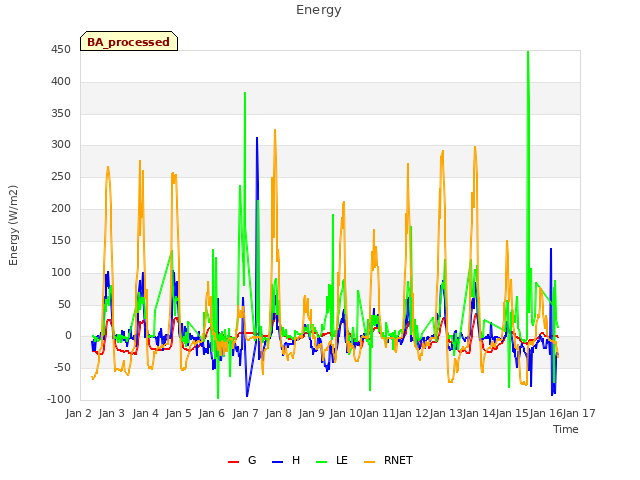Screen dimensions: 640x480
Task: Click the Jan 13 x-axis label
Action: [445, 413]
